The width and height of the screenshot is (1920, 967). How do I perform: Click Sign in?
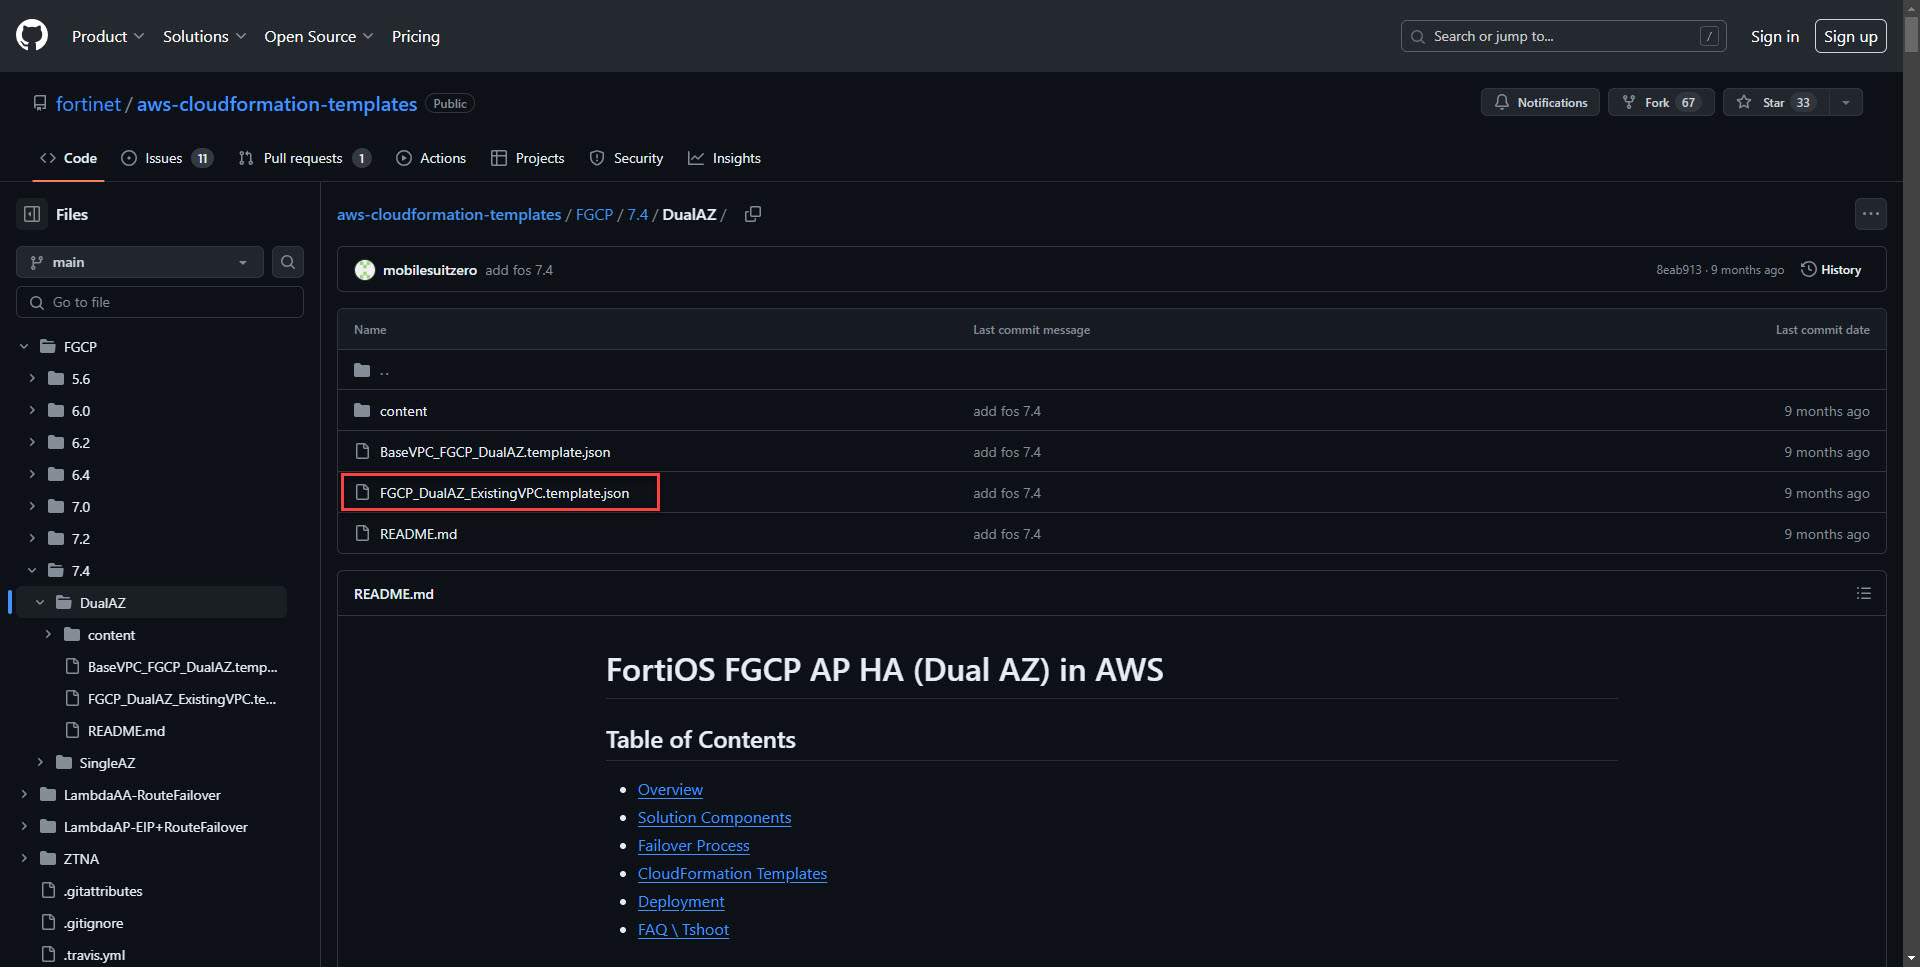pyautogui.click(x=1774, y=36)
